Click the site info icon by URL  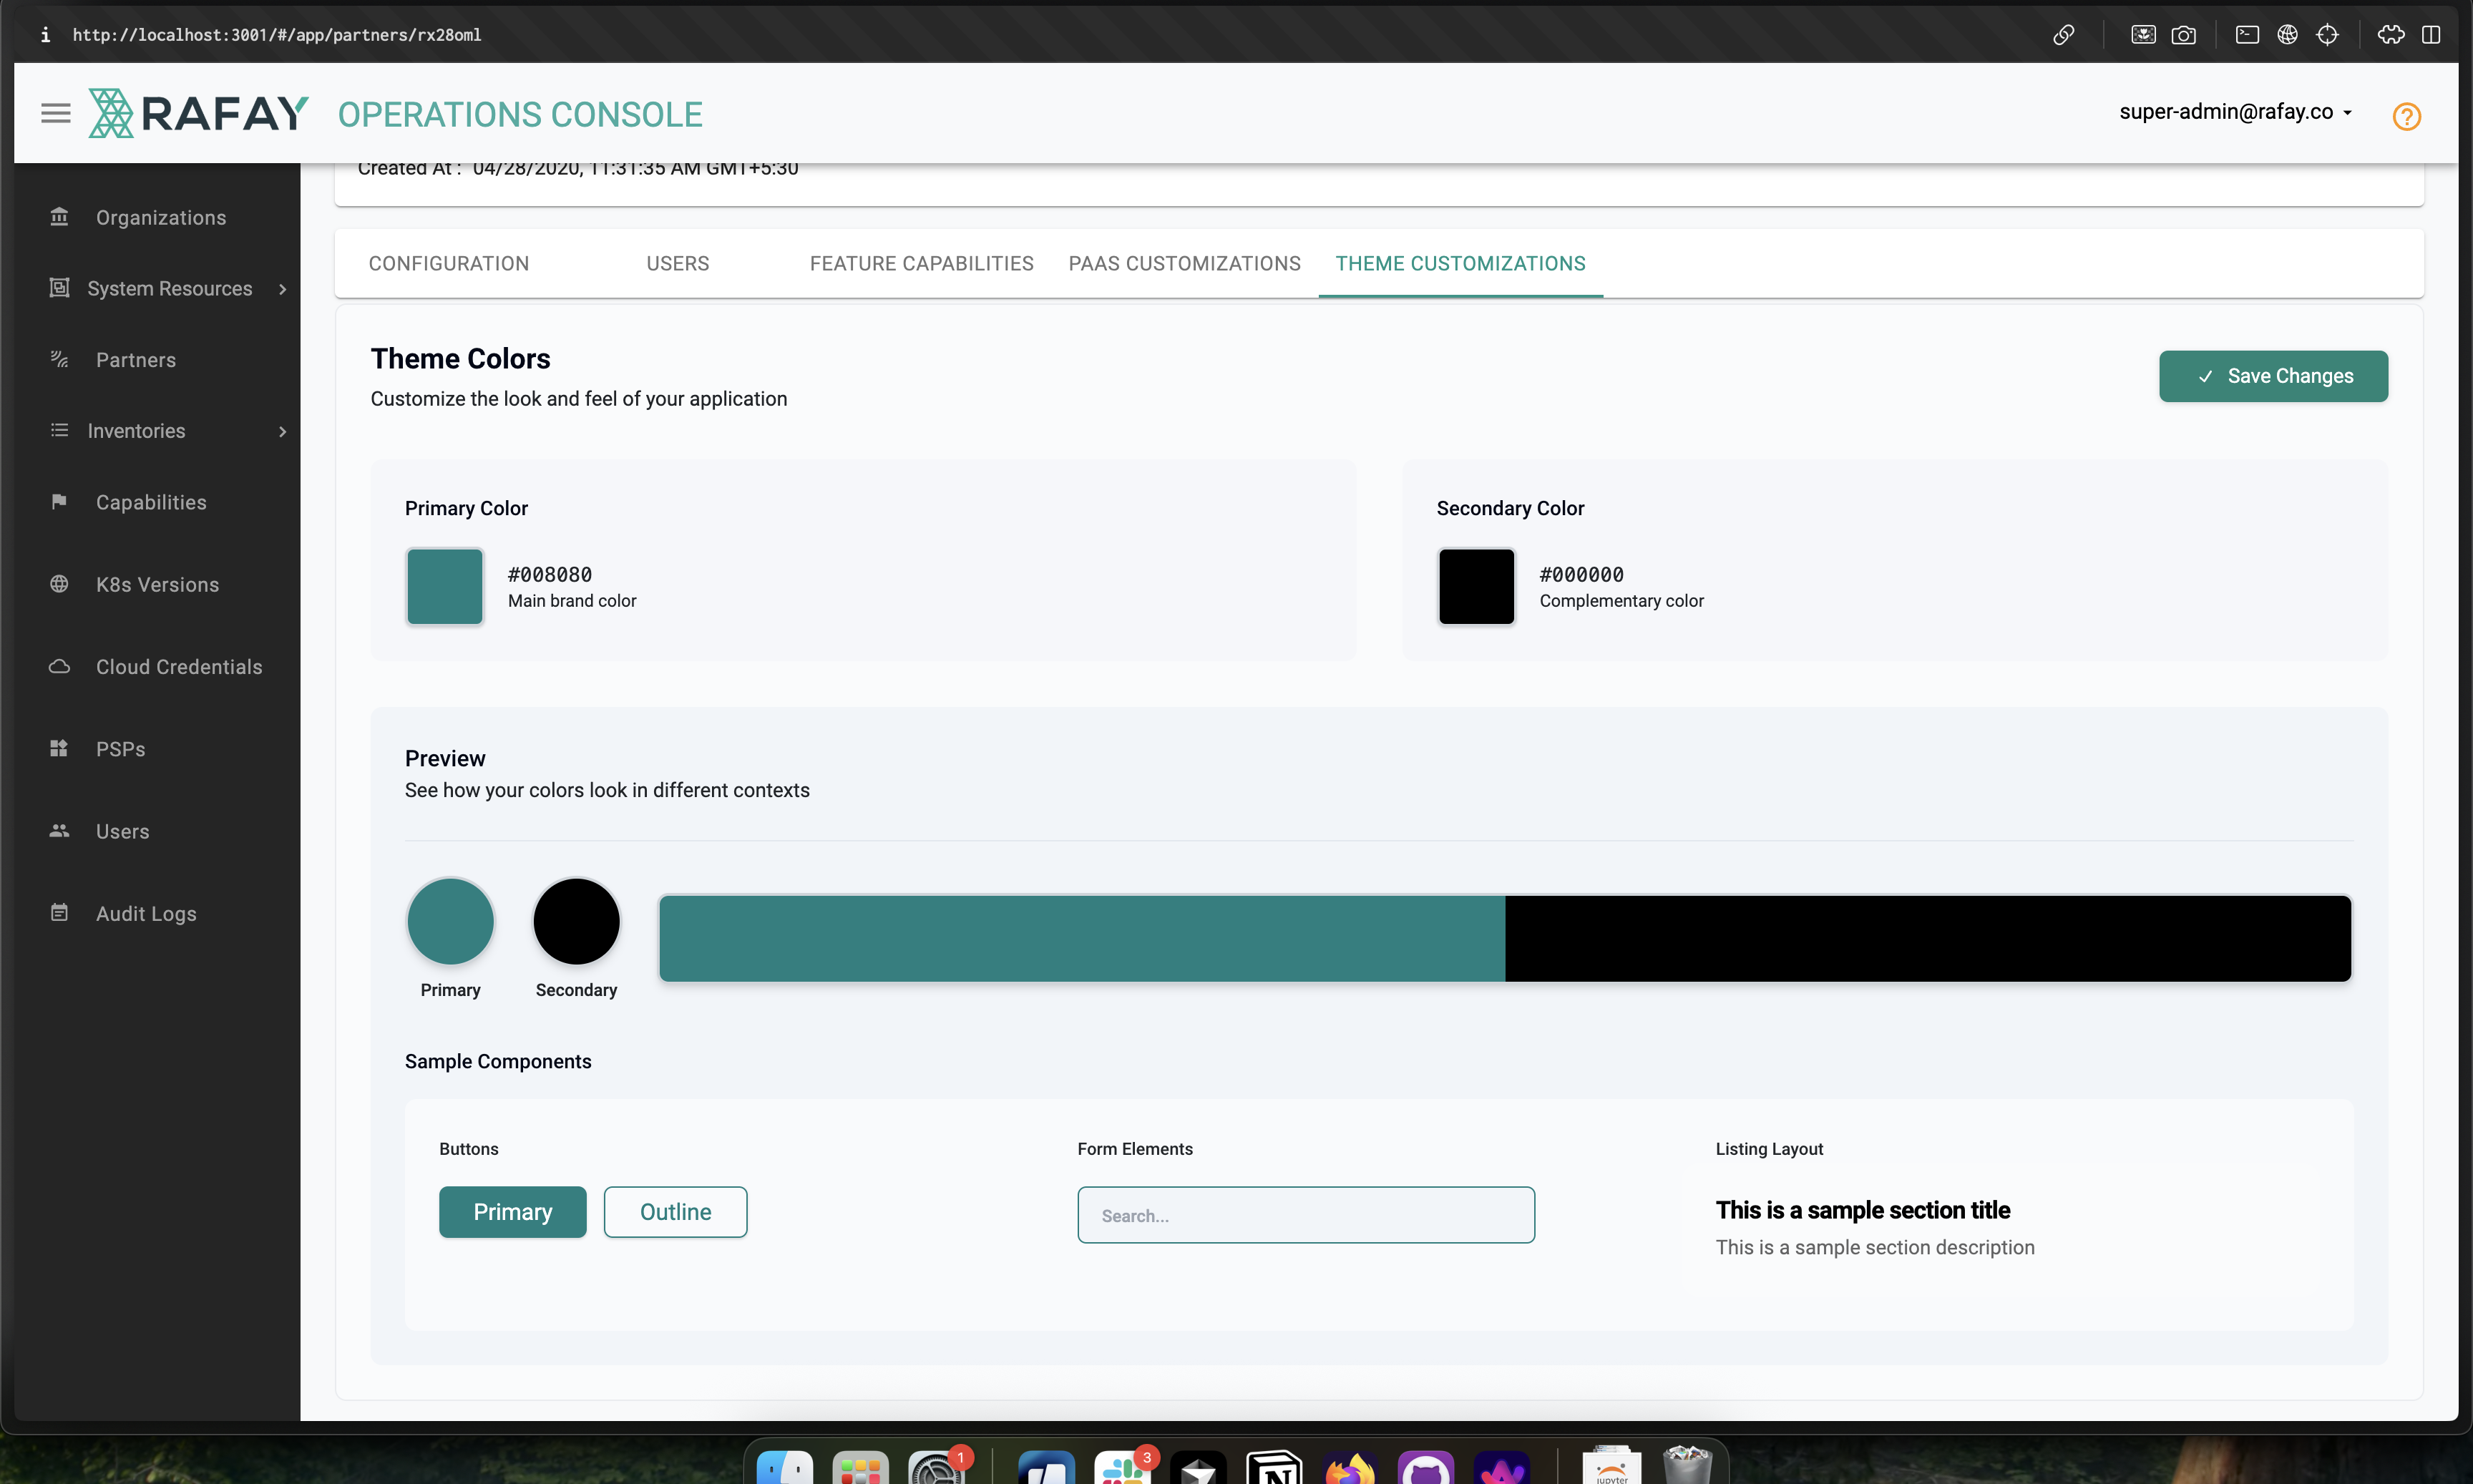click(x=45, y=35)
